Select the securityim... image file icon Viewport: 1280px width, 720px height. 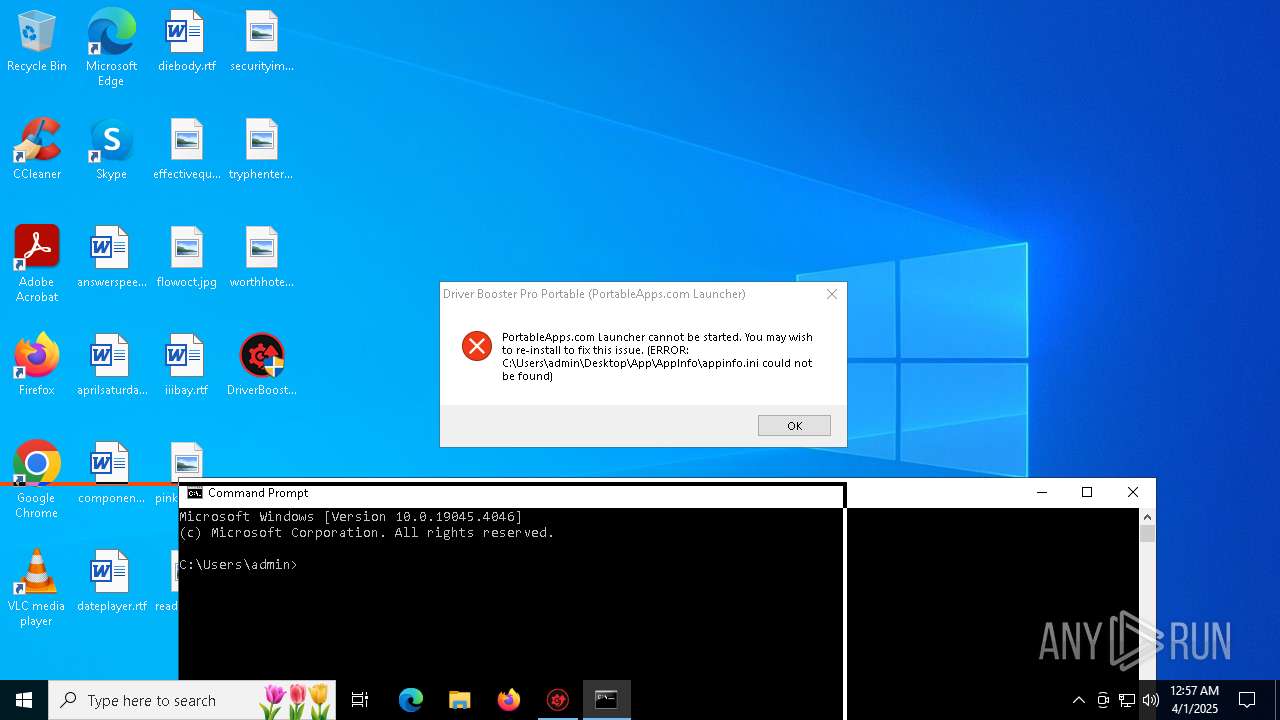pyautogui.click(x=261, y=41)
